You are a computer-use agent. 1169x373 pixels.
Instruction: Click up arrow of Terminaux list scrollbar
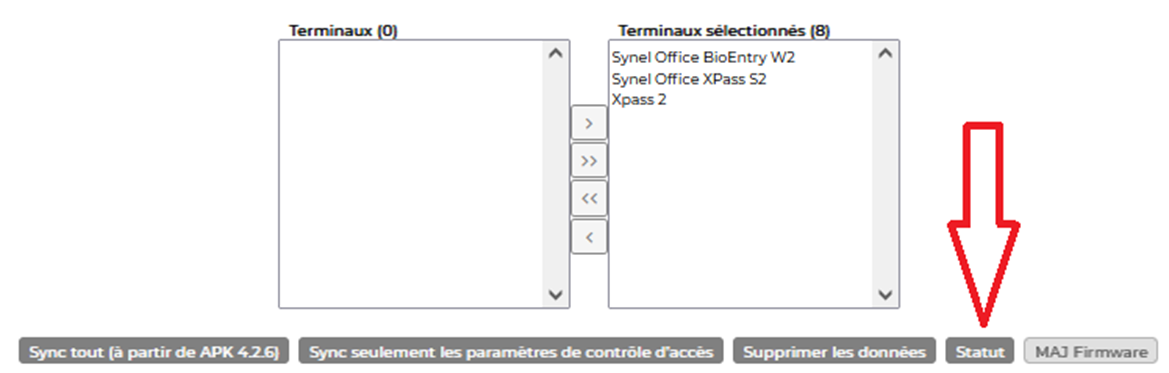point(555,54)
